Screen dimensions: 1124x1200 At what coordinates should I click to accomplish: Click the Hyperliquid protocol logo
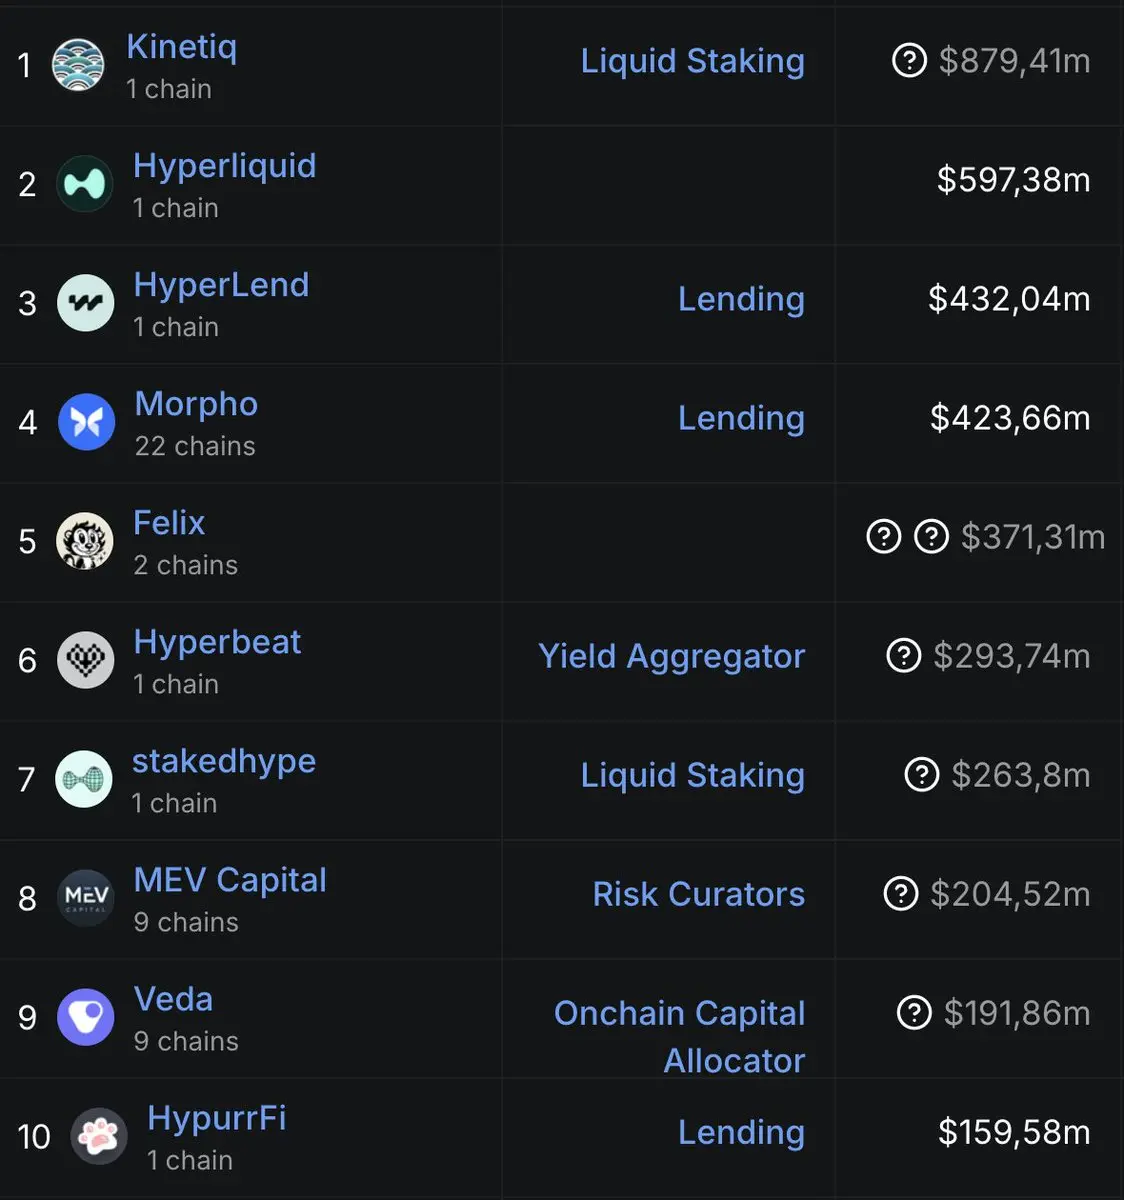[85, 184]
